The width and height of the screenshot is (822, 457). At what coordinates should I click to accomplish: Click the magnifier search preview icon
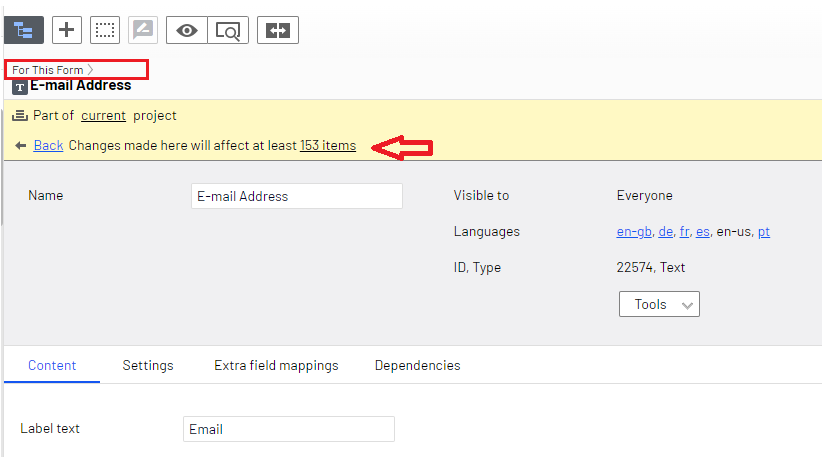tap(228, 30)
